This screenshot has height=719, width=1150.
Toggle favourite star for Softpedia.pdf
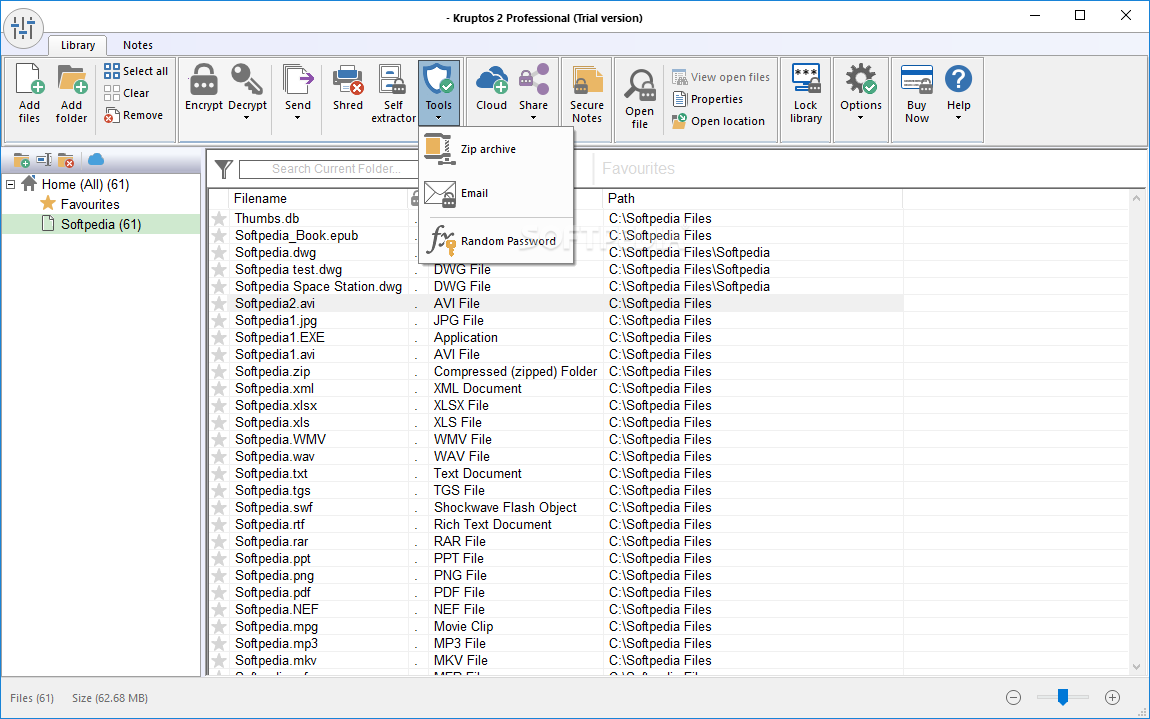coord(219,593)
